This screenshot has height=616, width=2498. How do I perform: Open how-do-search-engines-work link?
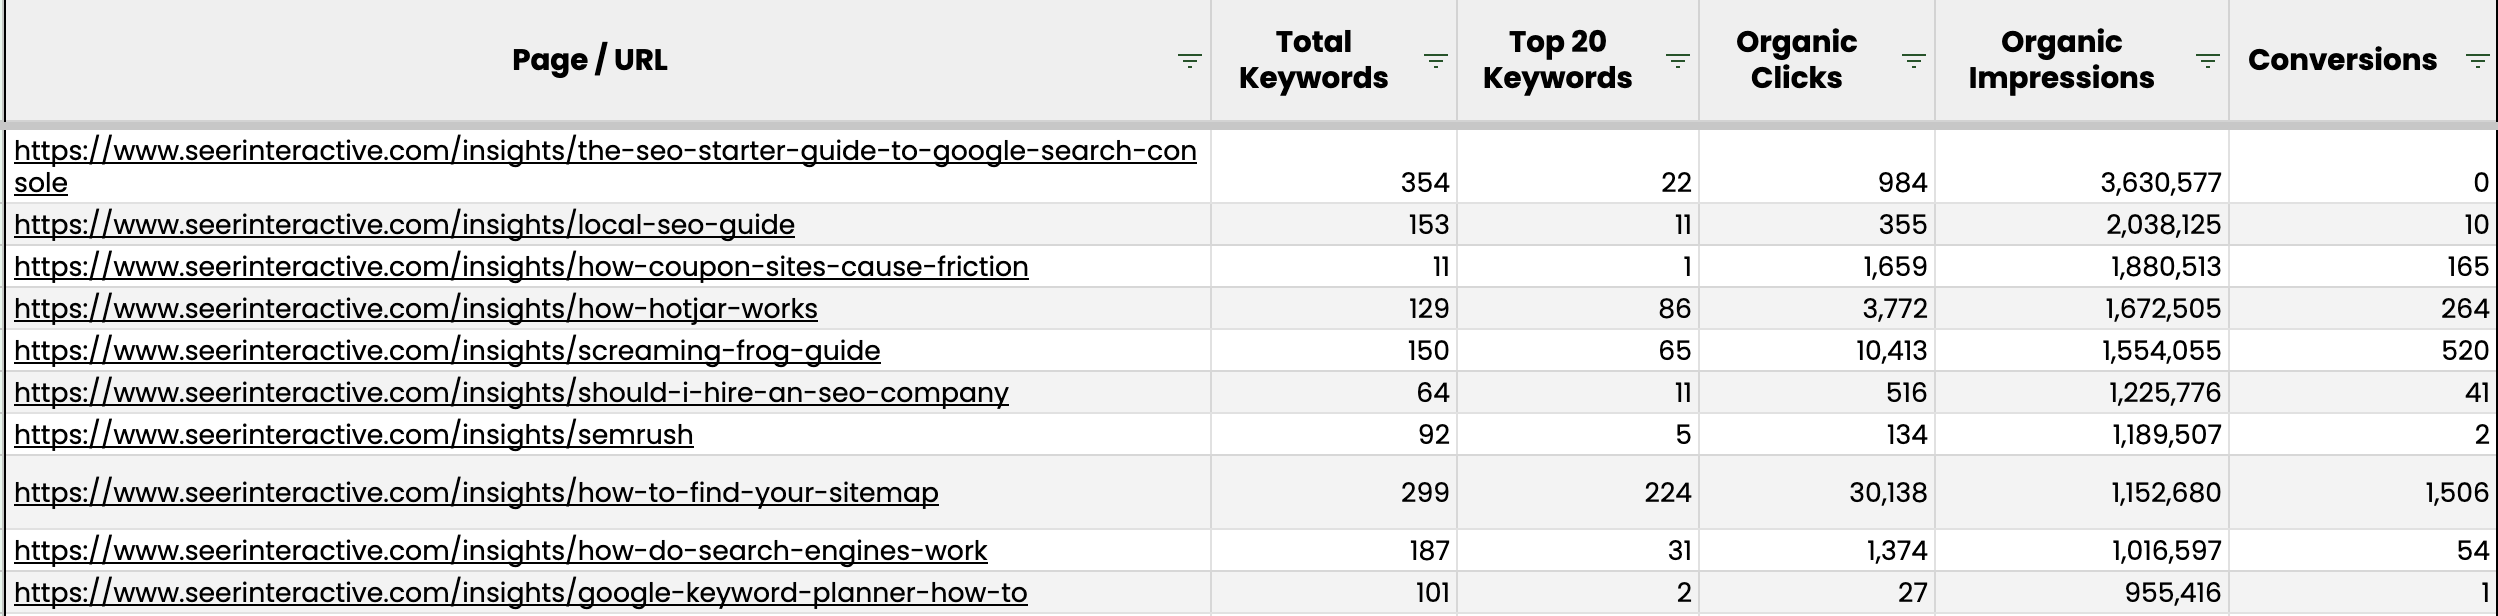pos(500,550)
